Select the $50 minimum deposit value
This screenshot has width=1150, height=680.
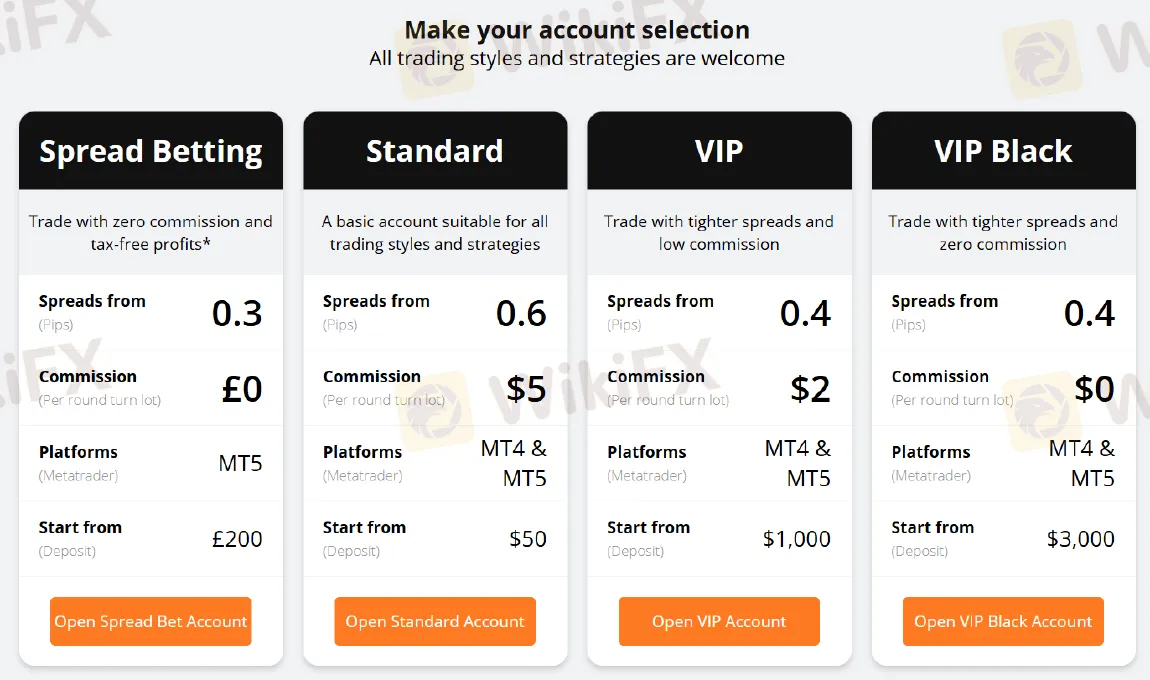pyautogui.click(x=528, y=539)
